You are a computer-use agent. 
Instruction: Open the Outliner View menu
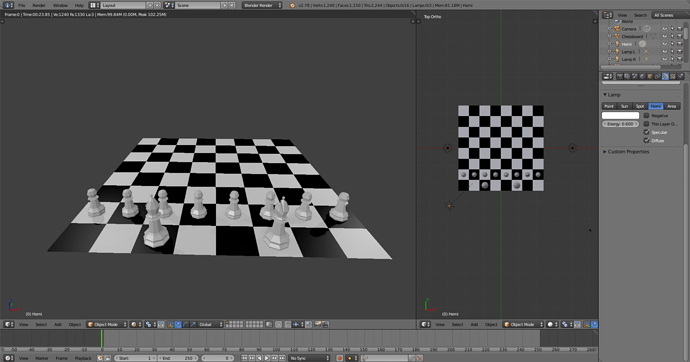pos(622,15)
